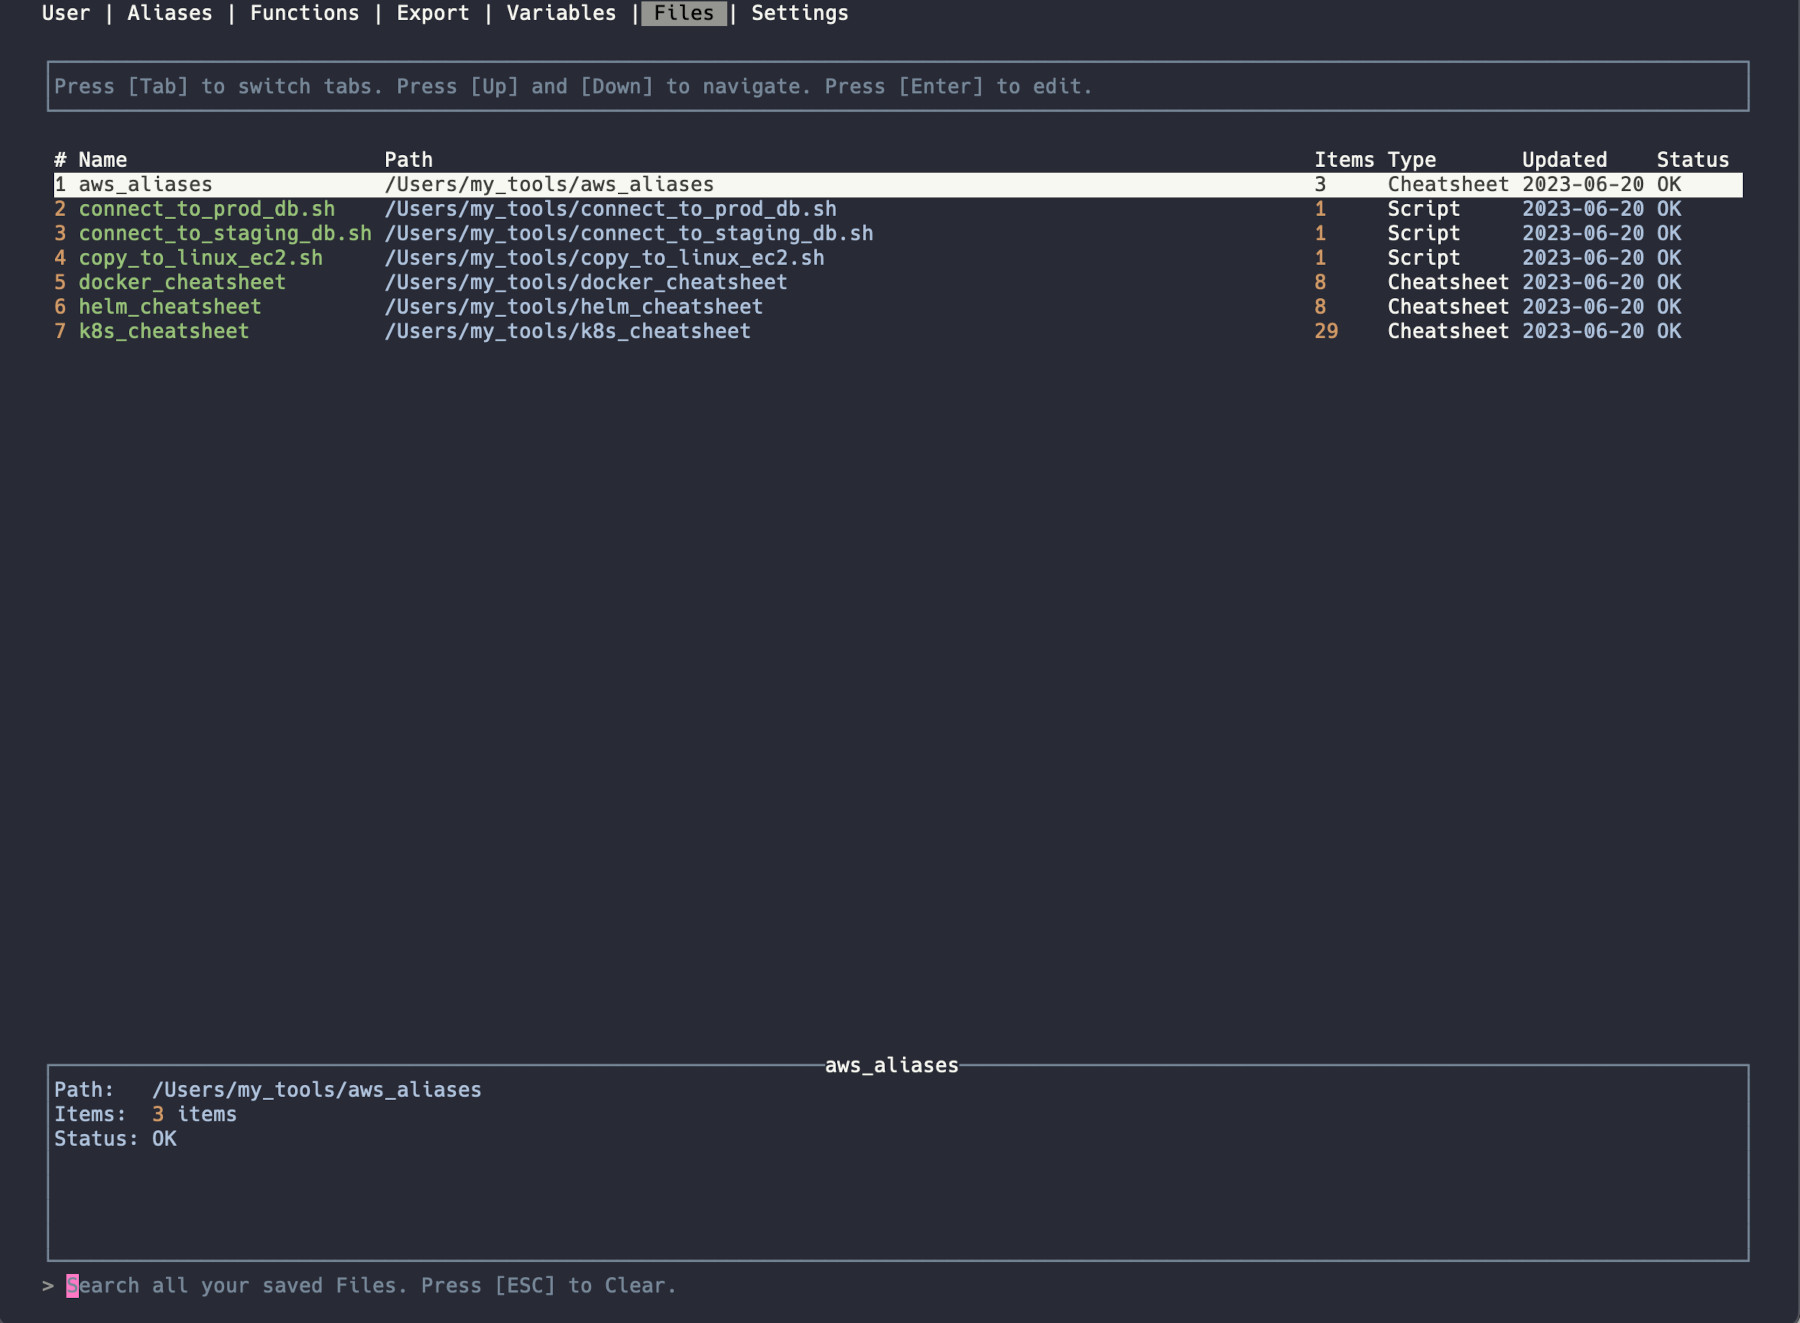Click the Status column header
The width and height of the screenshot is (1800, 1323).
click(1692, 160)
